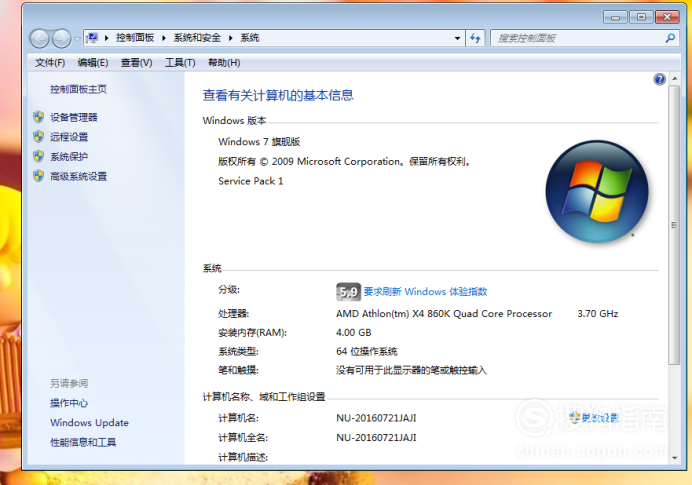Click the scroll up arrow of vertical scrollbar
The width and height of the screenshot is (692, 485).
(x=674, y=79)
